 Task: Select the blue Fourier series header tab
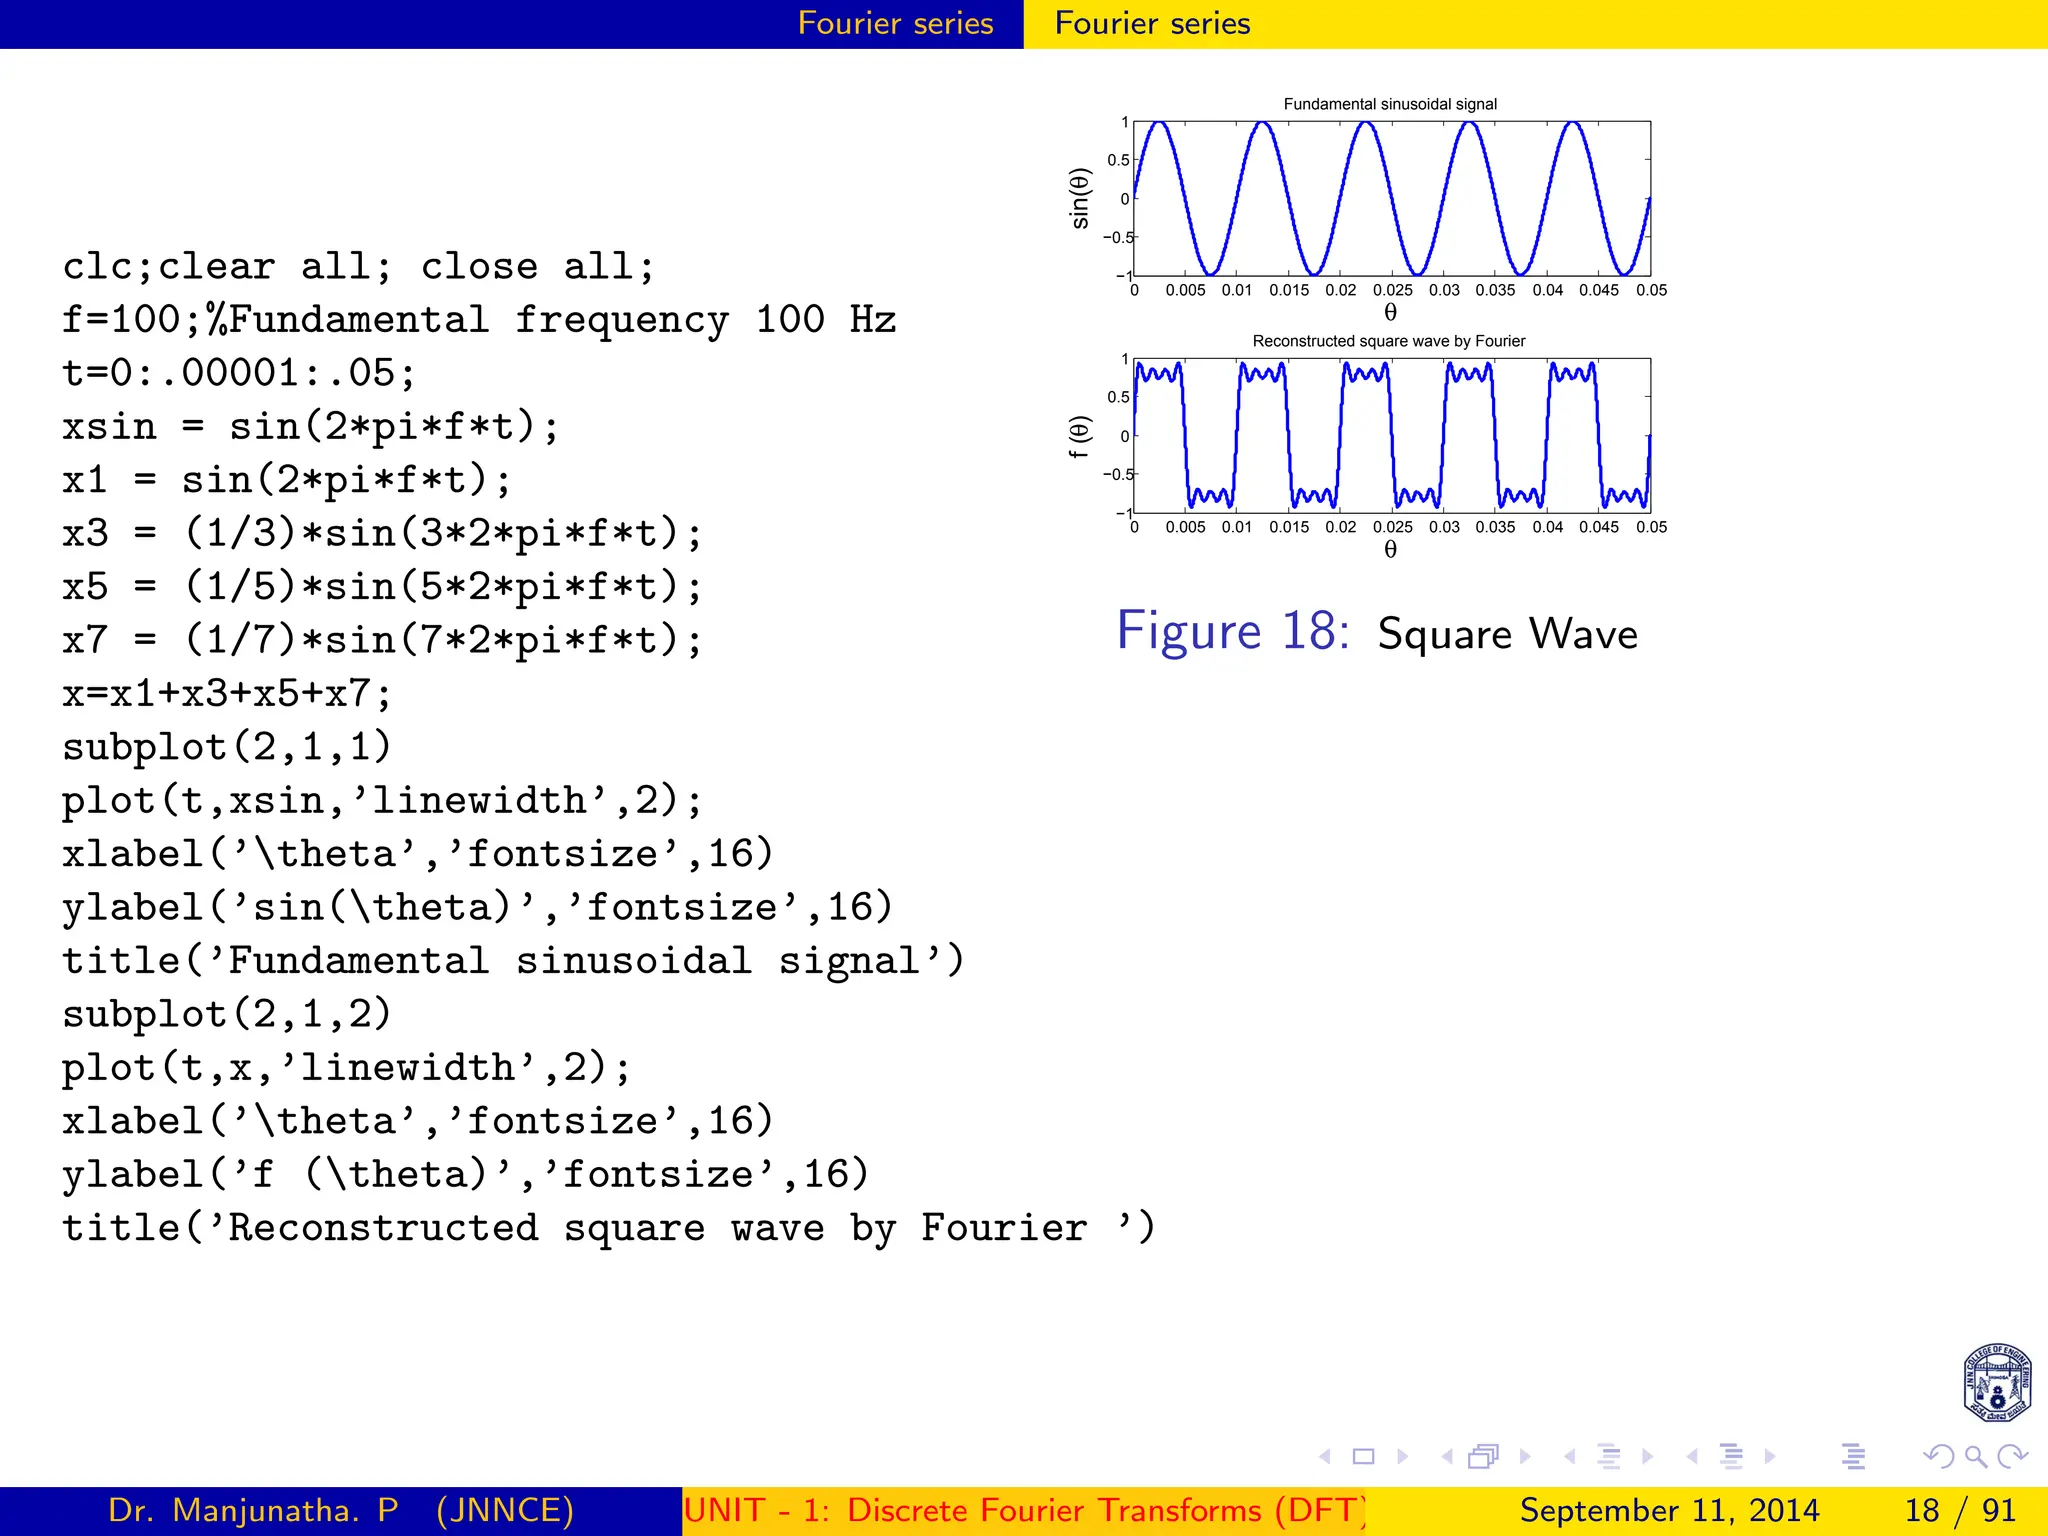(x=896, y=24)
